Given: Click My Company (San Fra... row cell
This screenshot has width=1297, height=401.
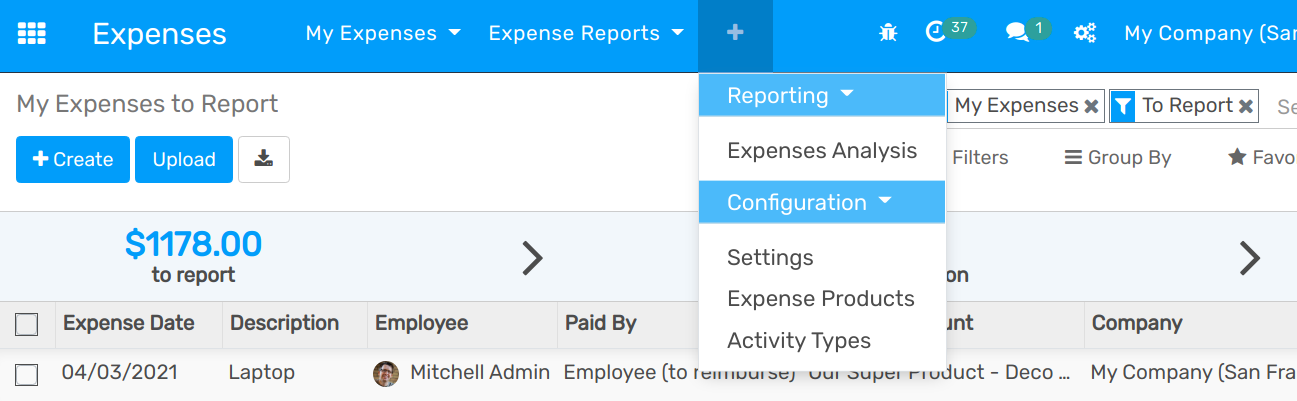Looking at the screenshot, I should [x=1193, y=373].
